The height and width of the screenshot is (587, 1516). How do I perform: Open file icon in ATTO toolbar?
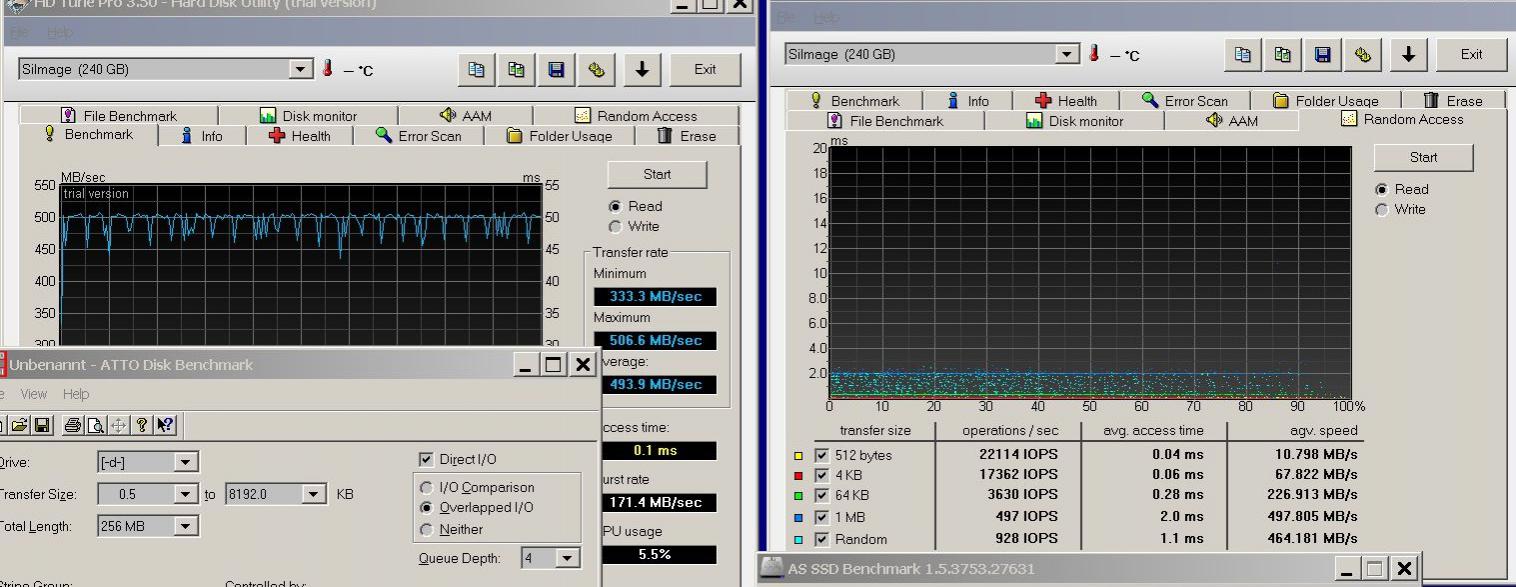20,425
